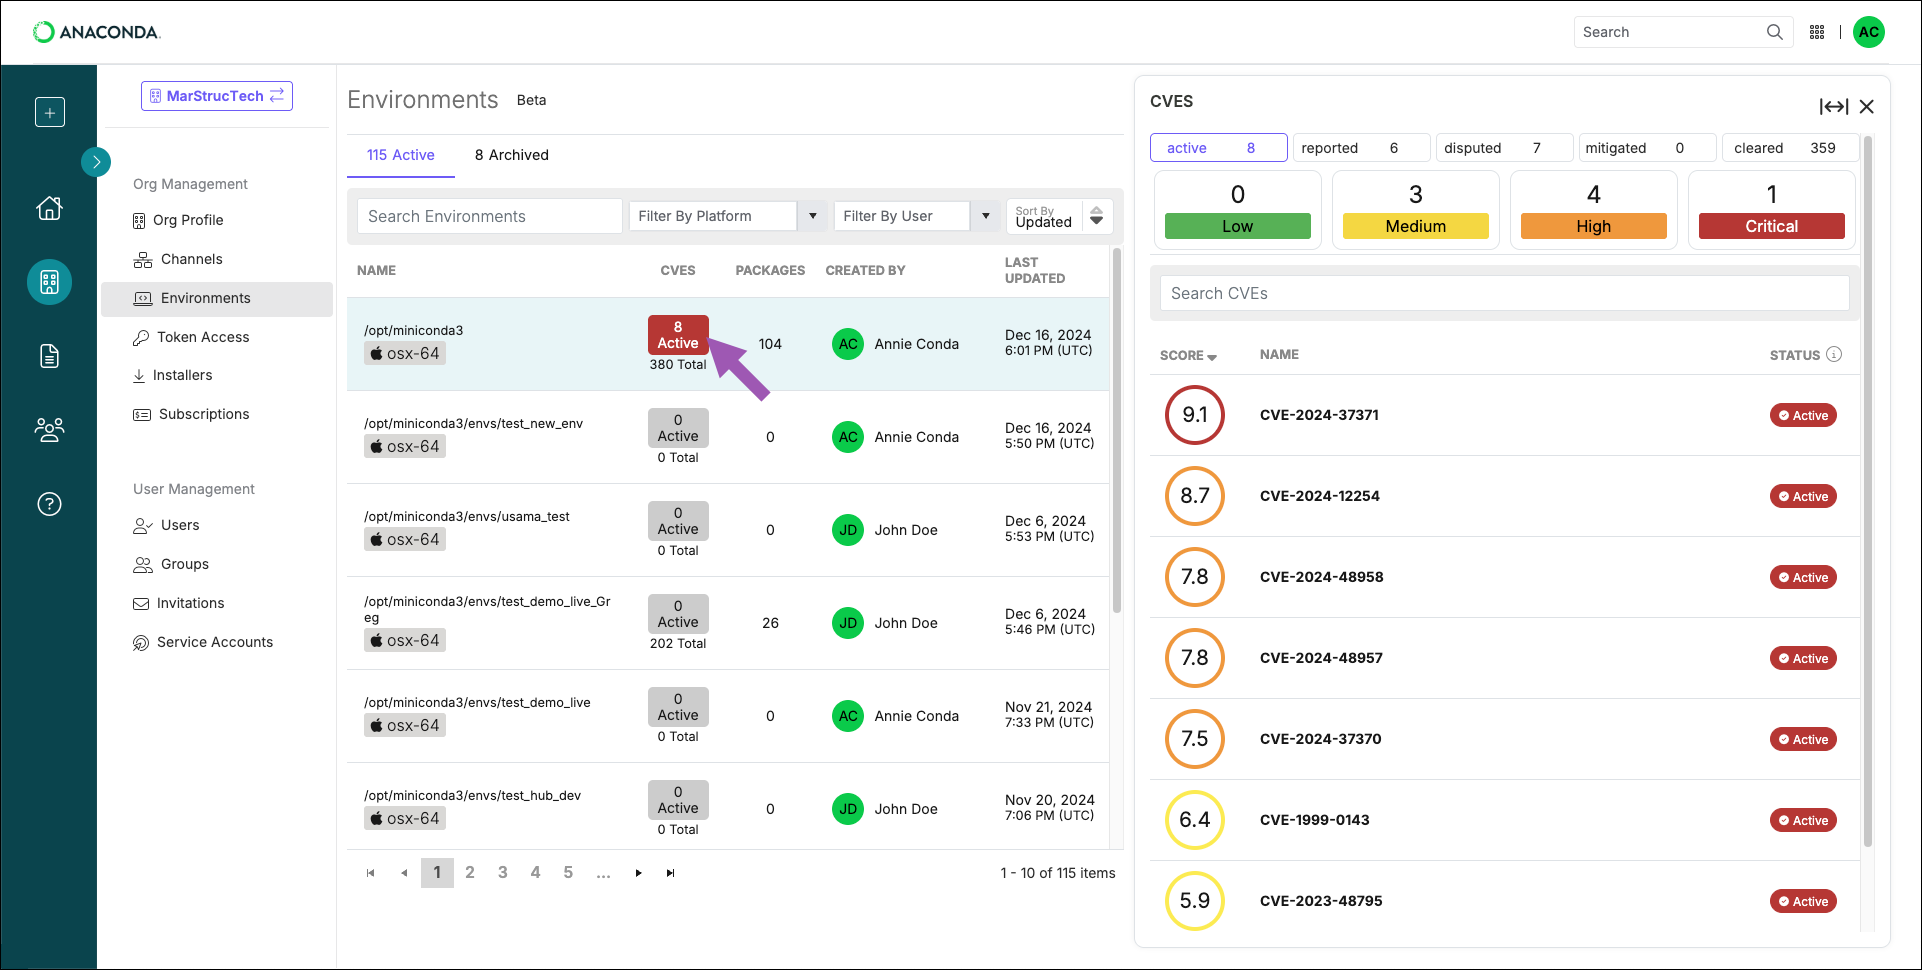Click the plus create icon in left sidebar
Image resolution: width=1922 pixels, height=970 pixels.
tap(49, 112)
